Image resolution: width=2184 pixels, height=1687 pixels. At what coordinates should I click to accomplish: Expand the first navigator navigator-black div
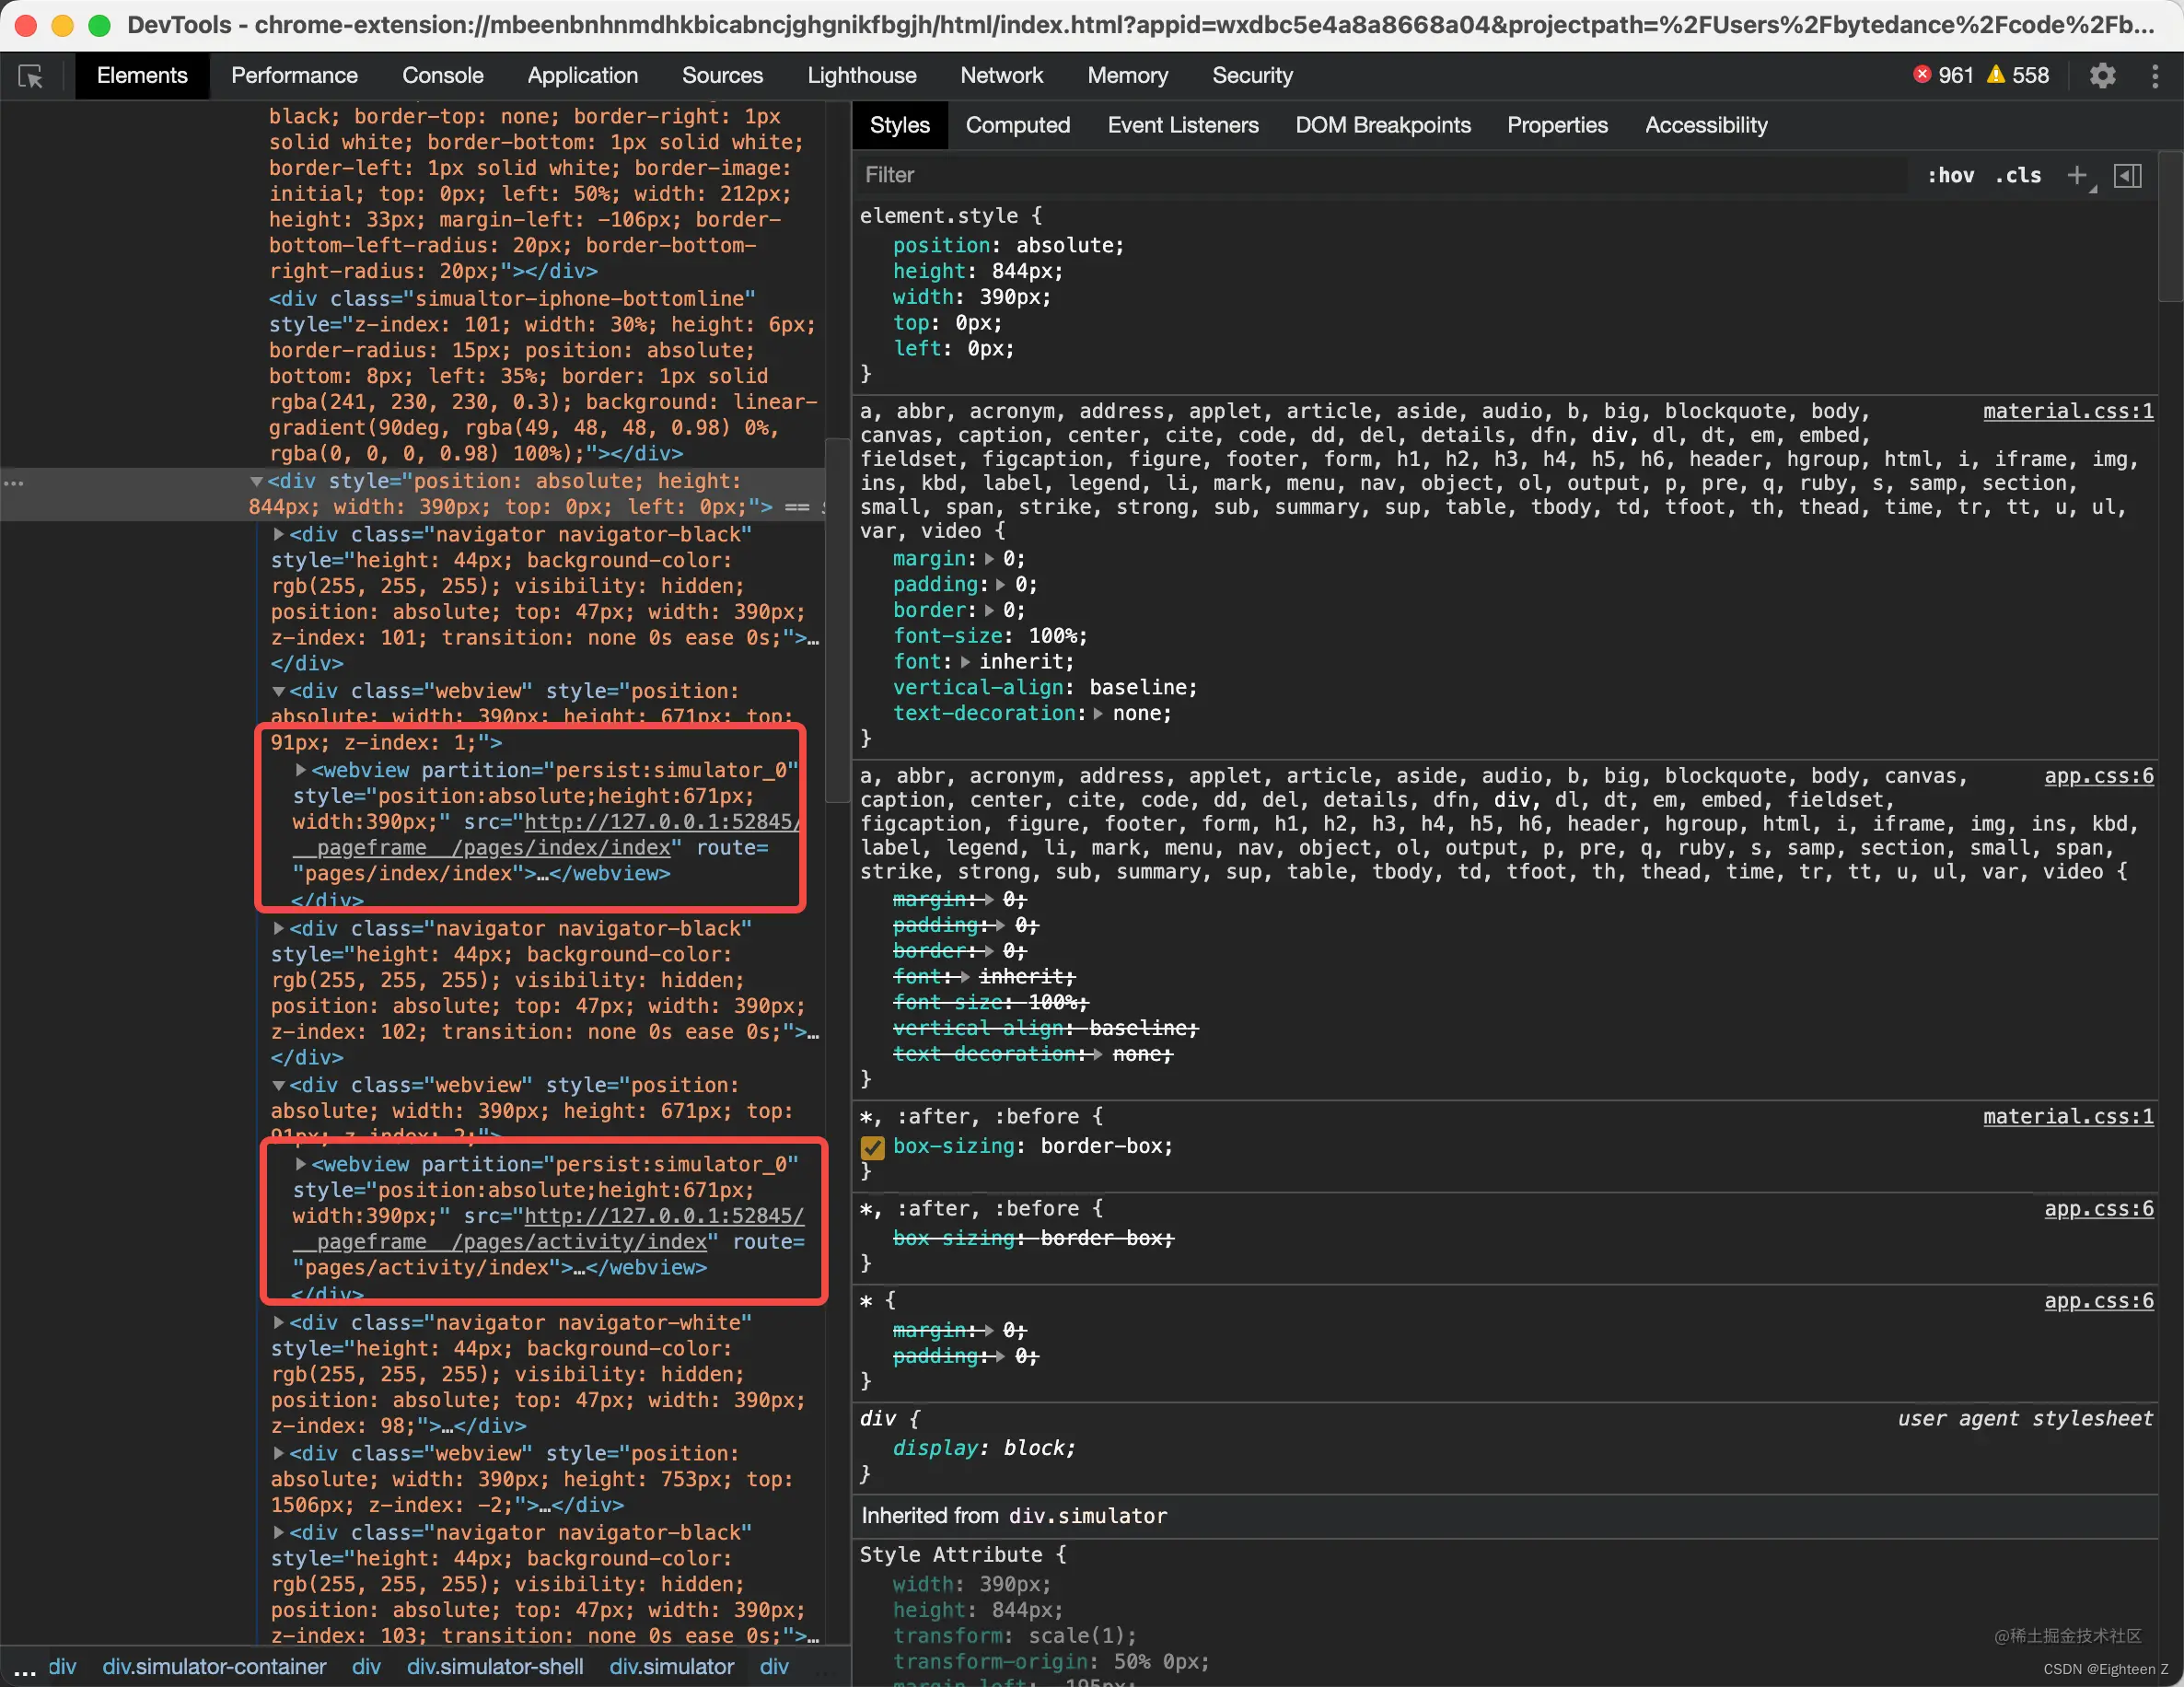pos(279,535)
